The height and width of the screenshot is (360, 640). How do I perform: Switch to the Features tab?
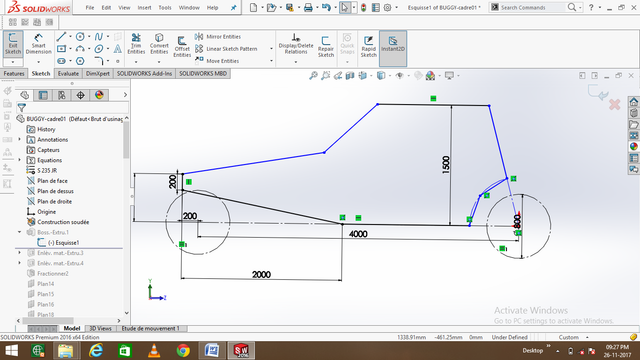pos(14,73)
